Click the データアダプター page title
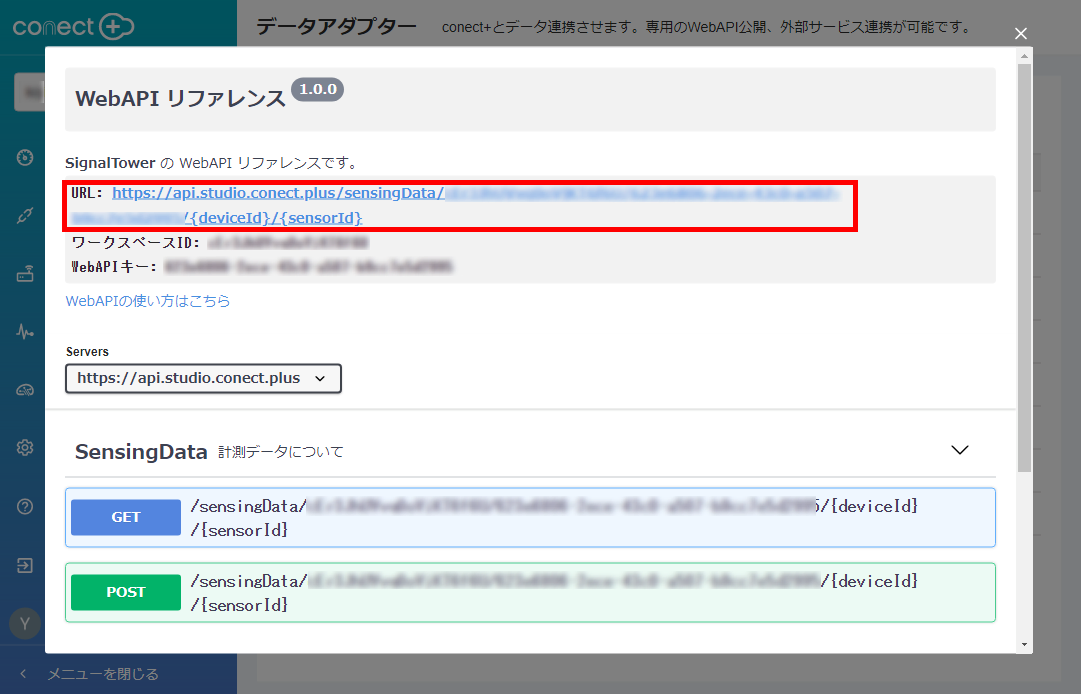This screenshot has height=694, width=1081. click(x=336, y=27)
